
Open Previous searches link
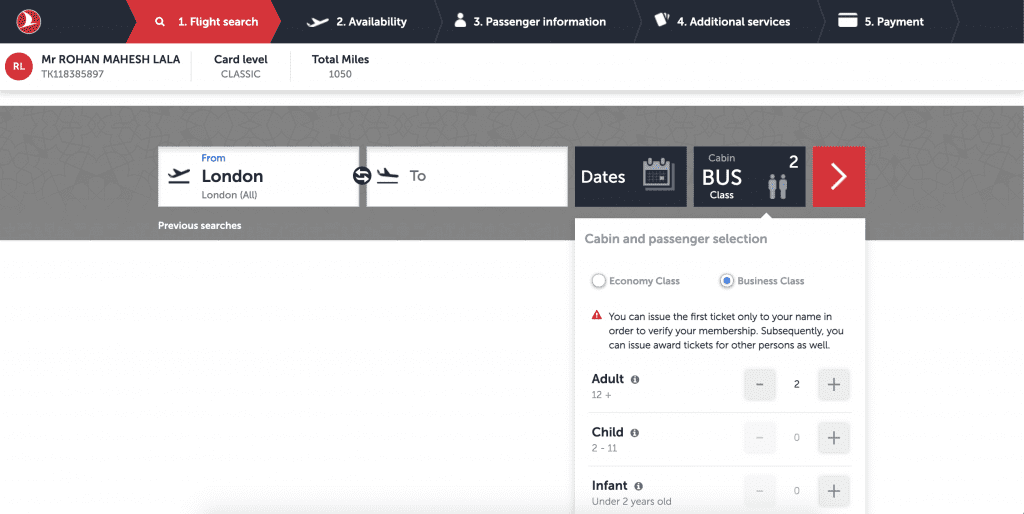pos(200,225)
